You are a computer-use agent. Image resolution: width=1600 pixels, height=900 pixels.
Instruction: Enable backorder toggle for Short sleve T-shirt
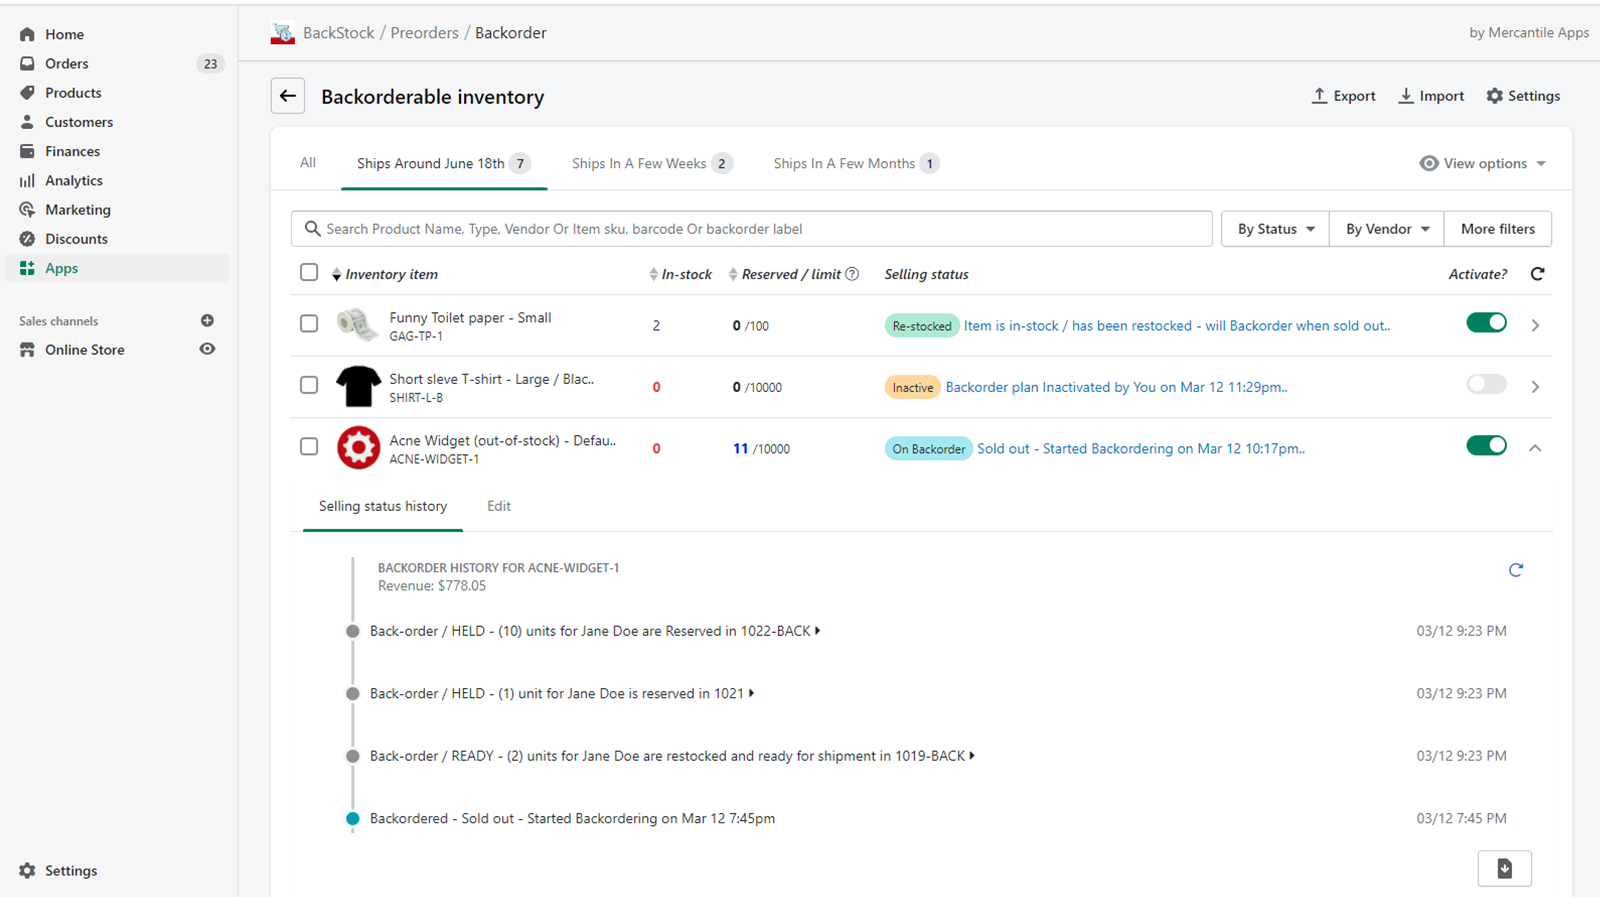tap(1486, 384)
